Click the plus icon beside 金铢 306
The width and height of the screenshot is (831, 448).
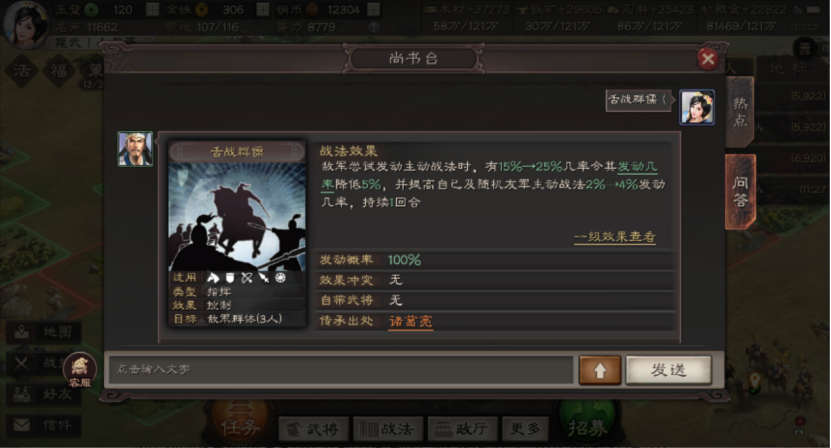click(x=263, y=10)
